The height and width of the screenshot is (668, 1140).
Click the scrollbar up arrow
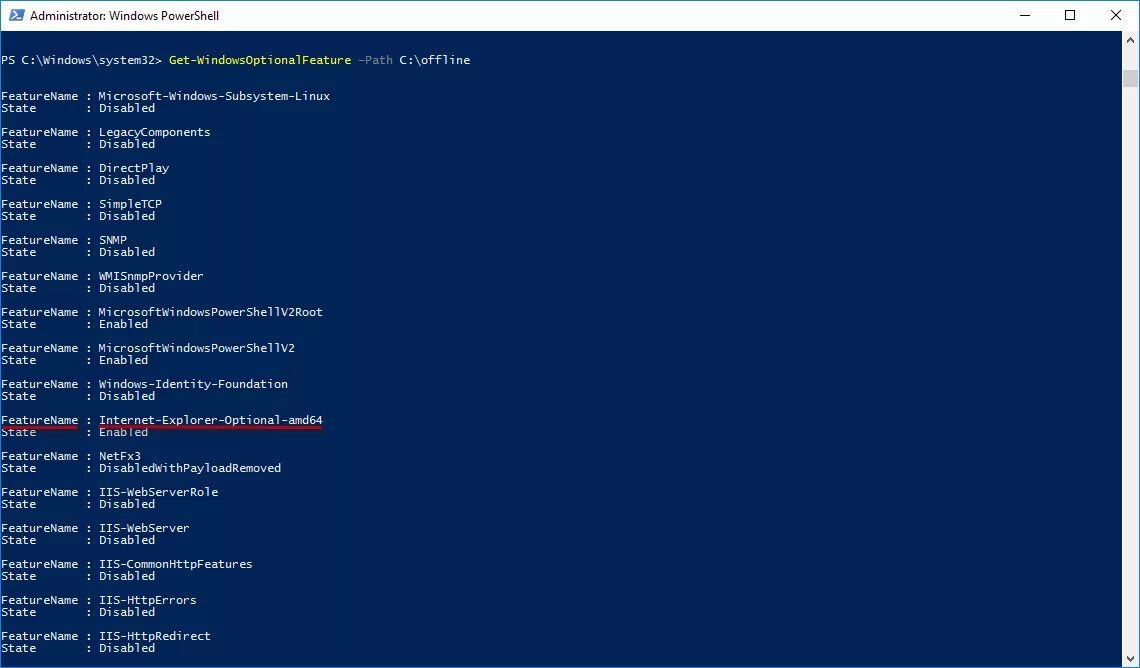(x=1130, y=38)
